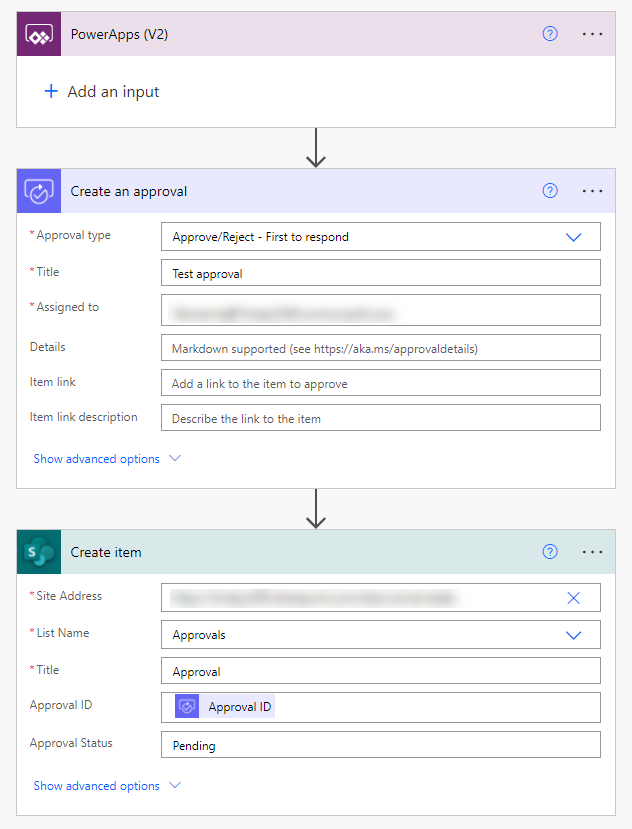This screenshot has width=632, height=829.
Task: Open help for Create item action
Action: pyautogui.click(x=549, y=552)
